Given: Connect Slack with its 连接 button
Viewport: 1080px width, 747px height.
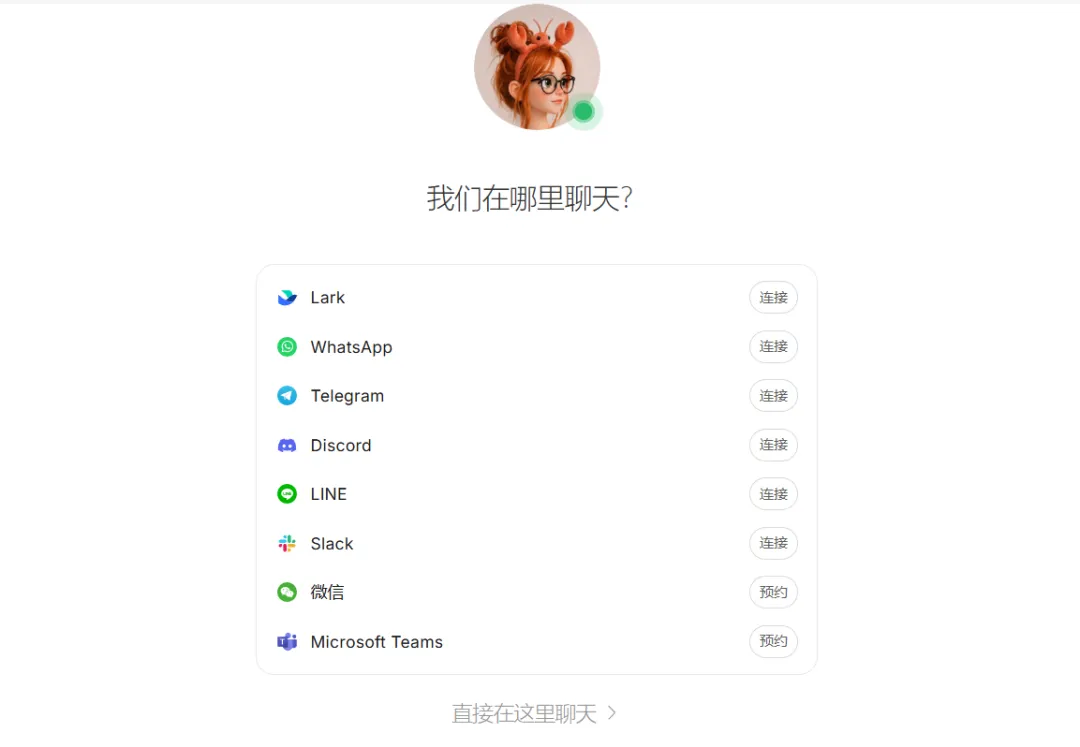Looking at the screenshot, I should pos(773,543).
